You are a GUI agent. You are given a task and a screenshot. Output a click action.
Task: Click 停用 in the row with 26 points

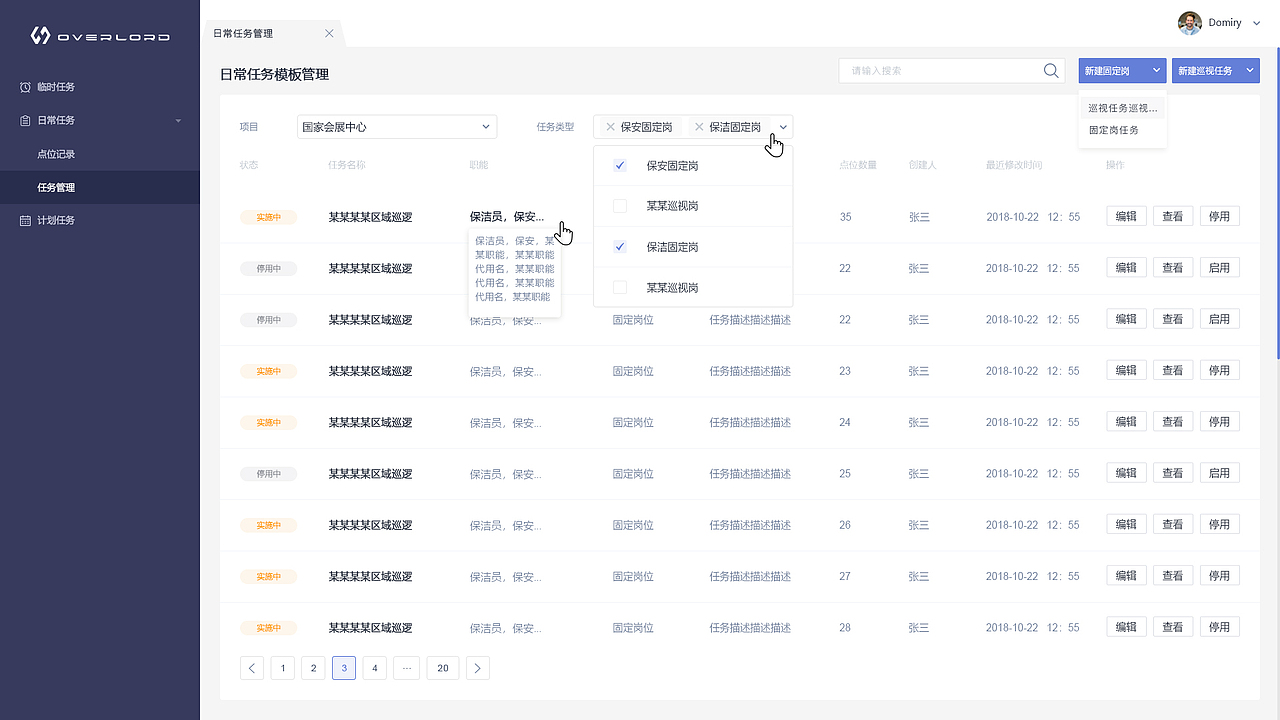[1220, 524]
